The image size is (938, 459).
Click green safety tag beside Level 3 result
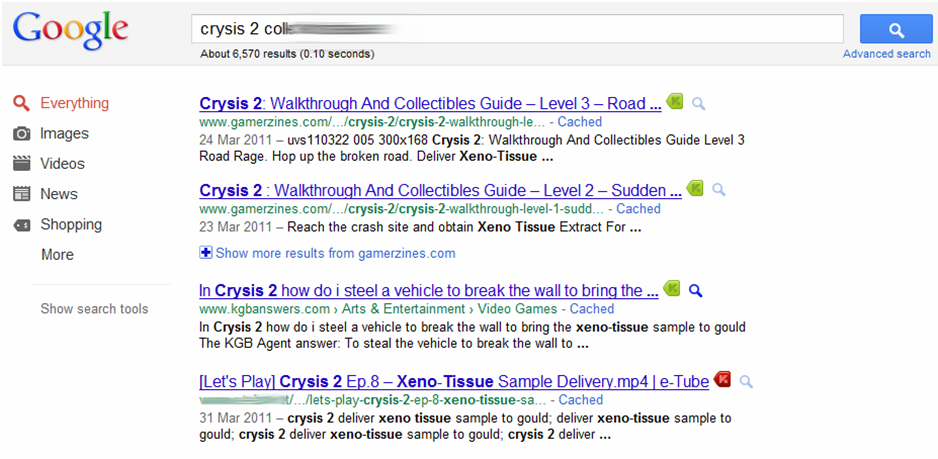point(675,102)
